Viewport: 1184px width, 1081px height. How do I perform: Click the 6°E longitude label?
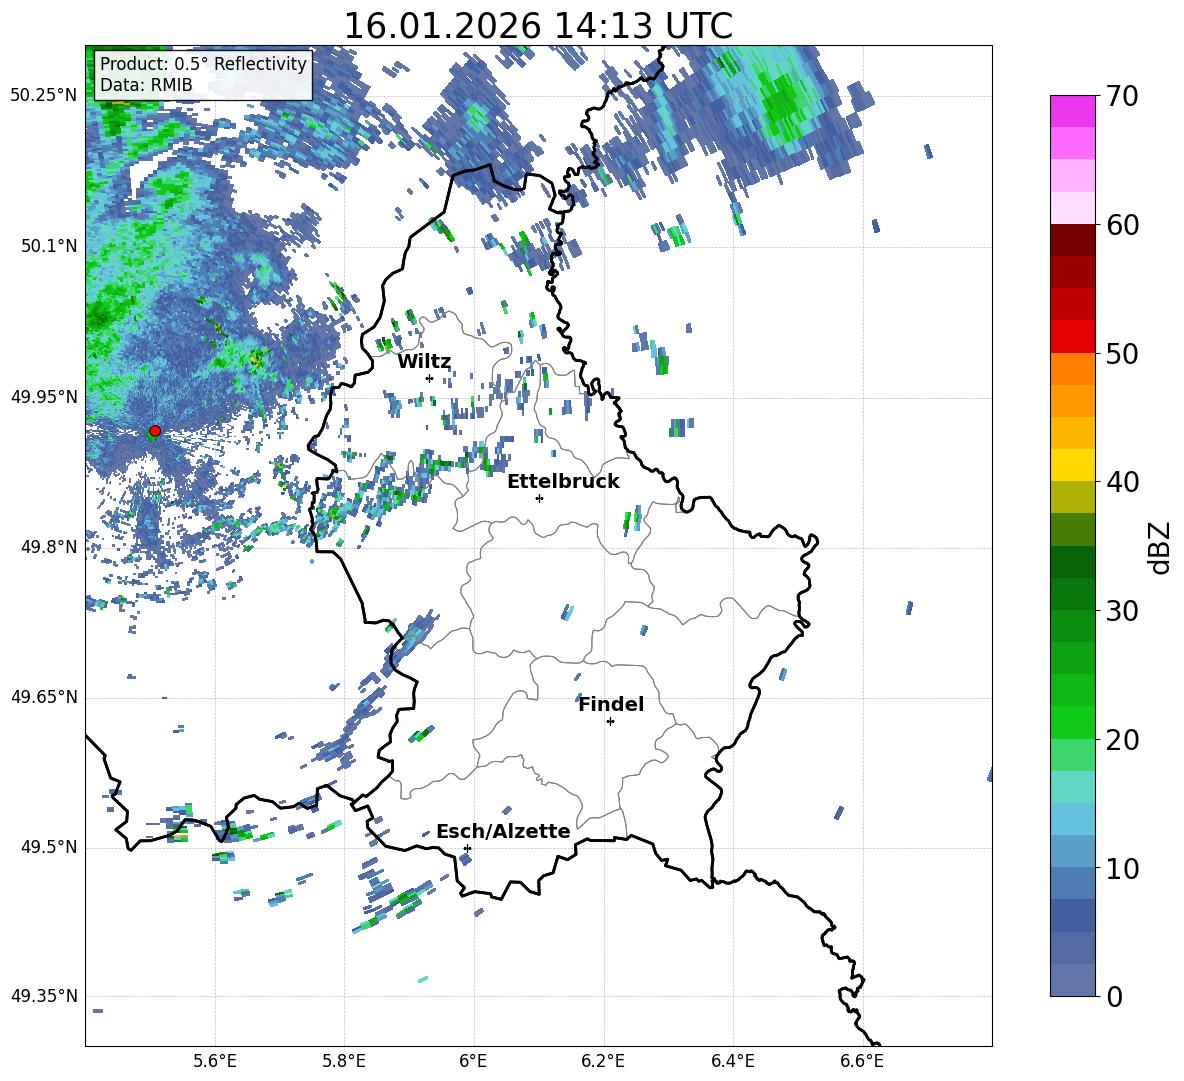[x=473, y=1061]
